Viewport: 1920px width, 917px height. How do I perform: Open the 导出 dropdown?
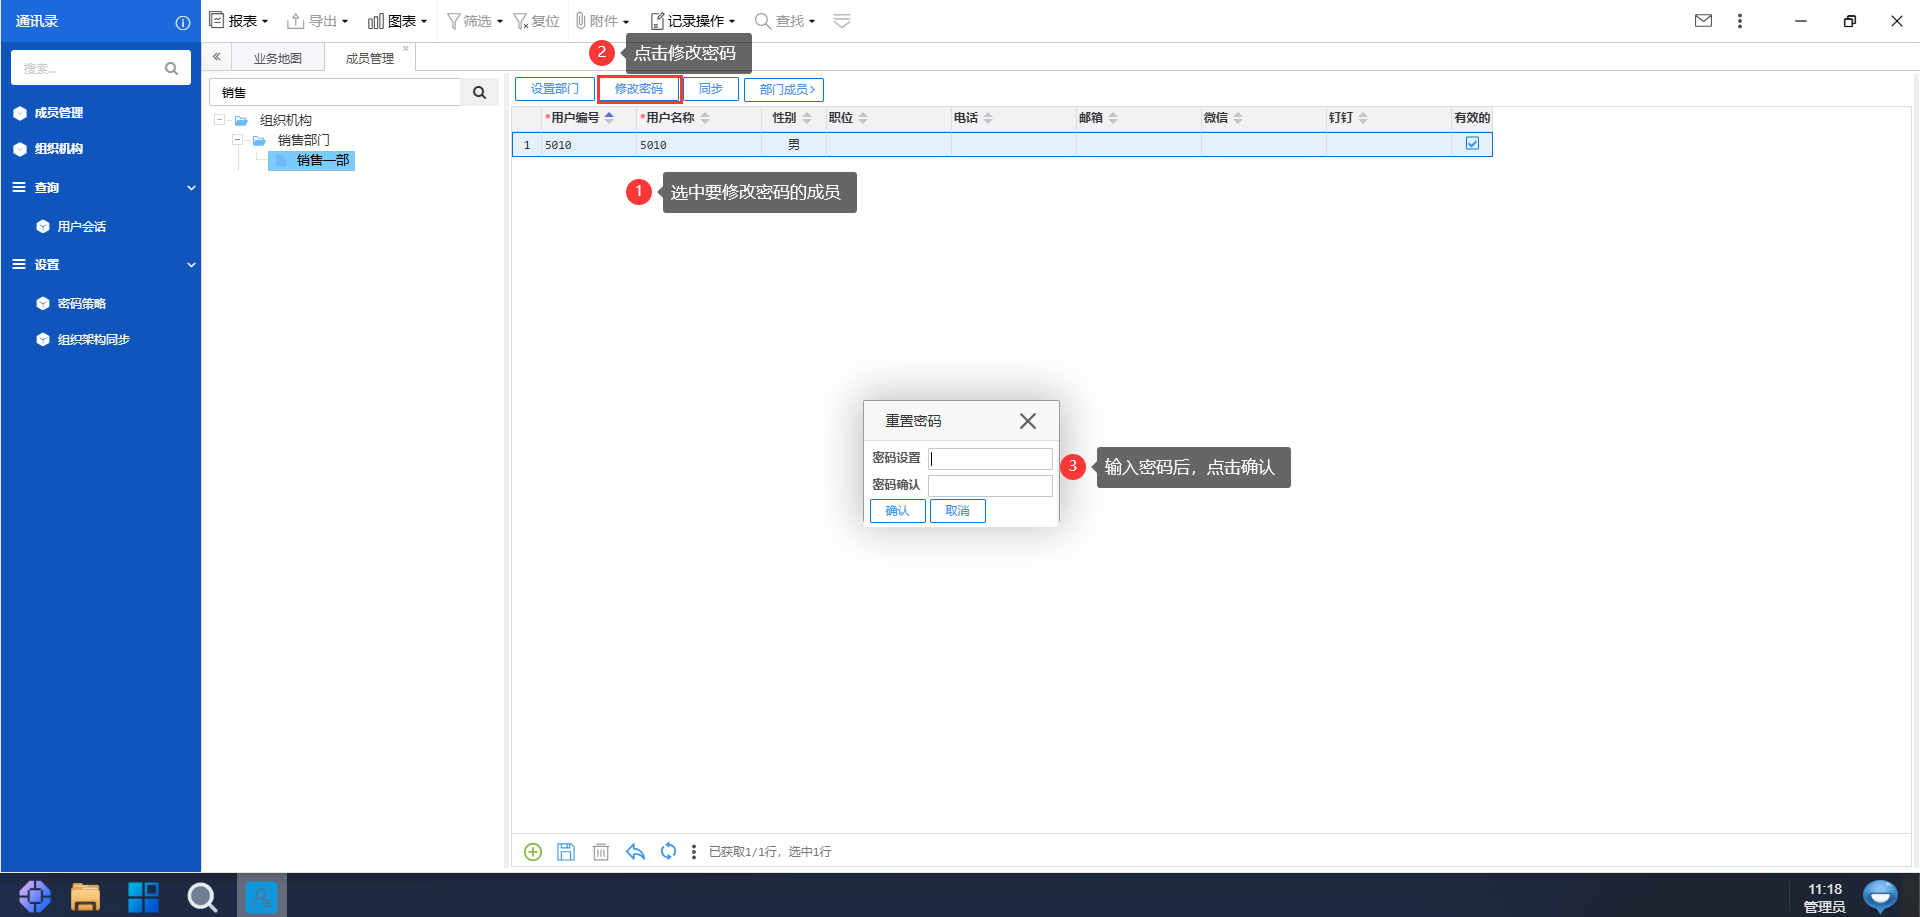click(x=317, y=21)
